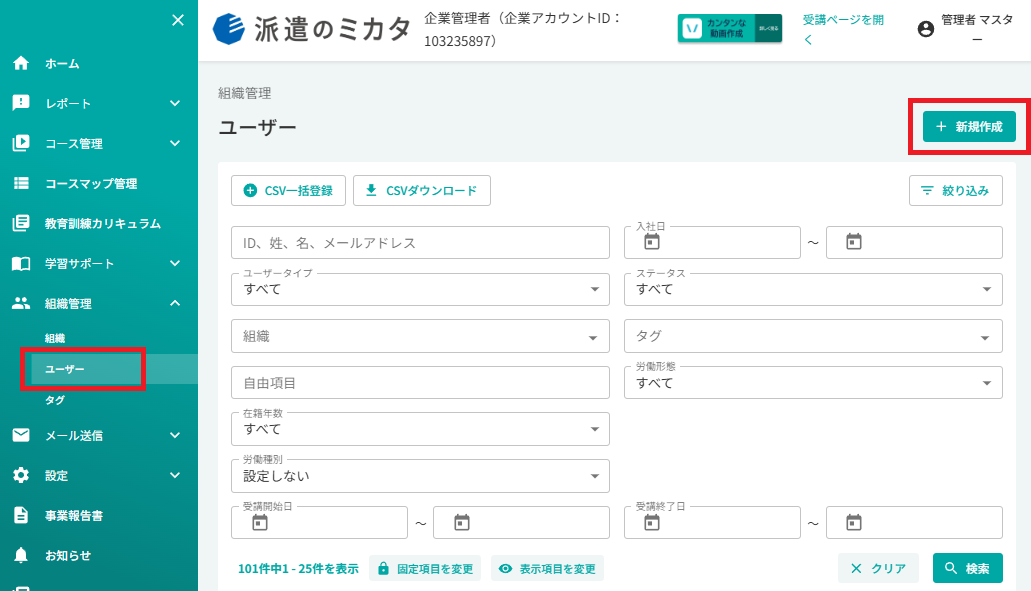Open the 受講ページを開く link
The image size is (1031, 591).
pyautogui.click(x=843, y=29)
